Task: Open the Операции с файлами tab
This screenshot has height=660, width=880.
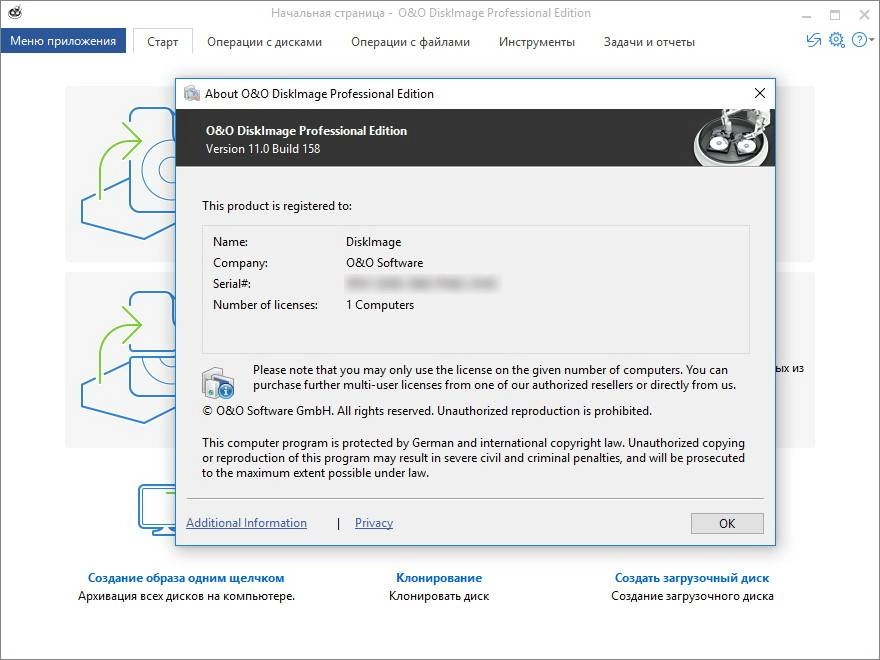Action: point(410,42)
